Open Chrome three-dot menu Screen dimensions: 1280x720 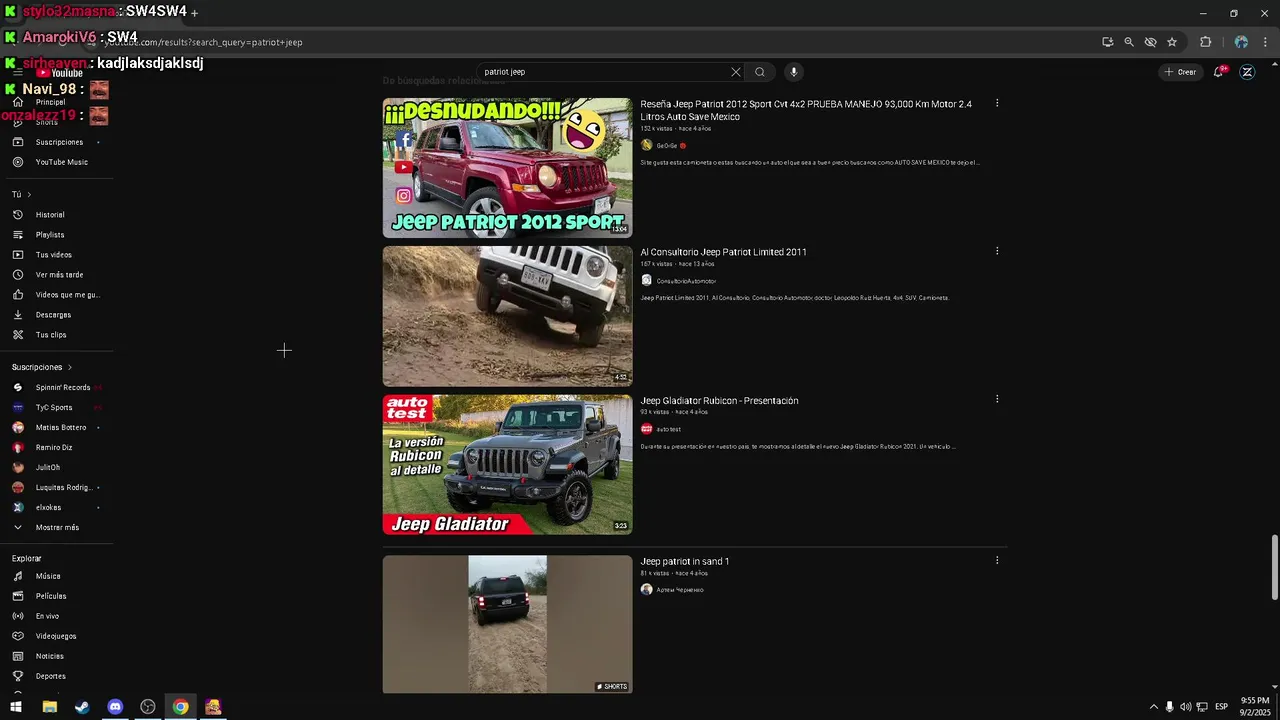(1263, 42)
